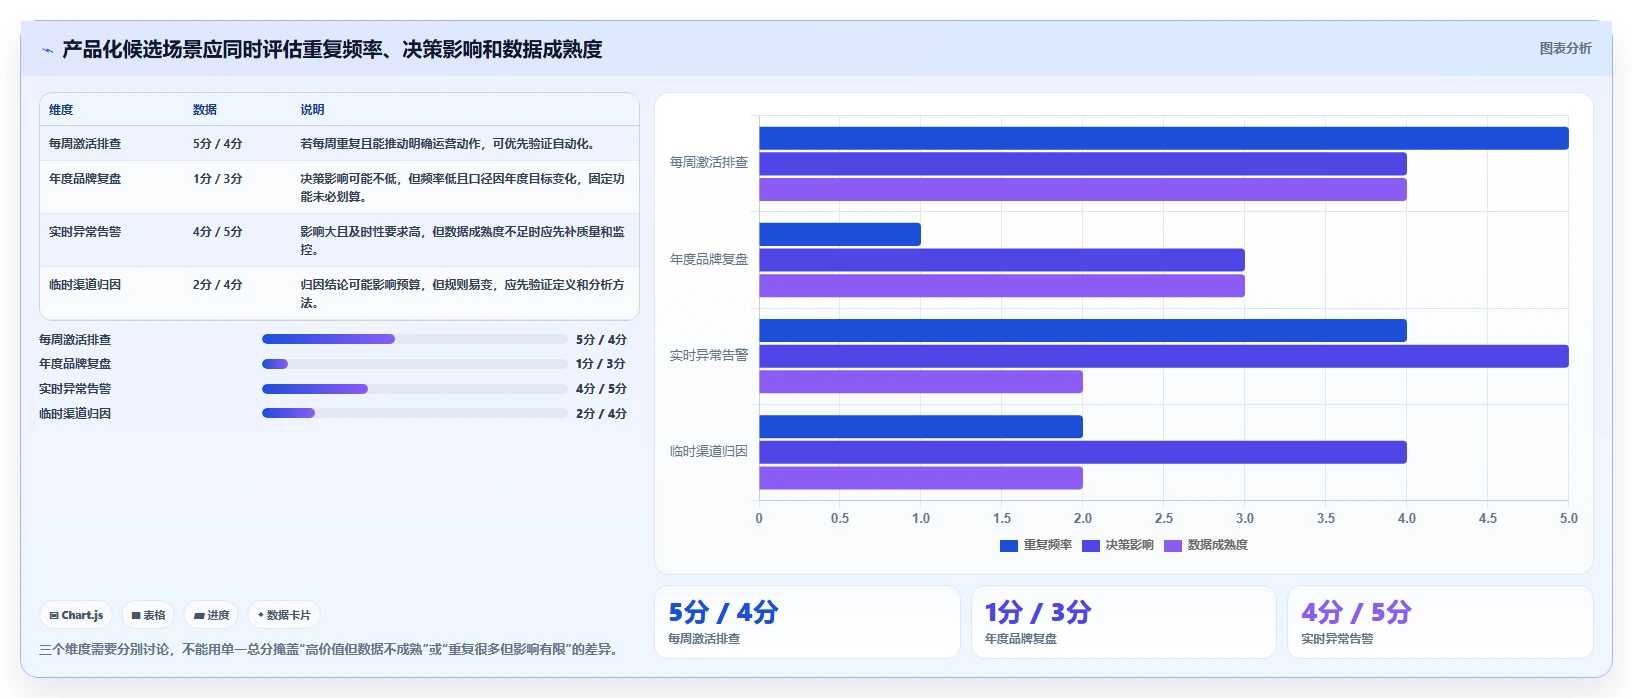Click 年度品牌复盘 重复频率 bar in chart

(x=840, y=234)
